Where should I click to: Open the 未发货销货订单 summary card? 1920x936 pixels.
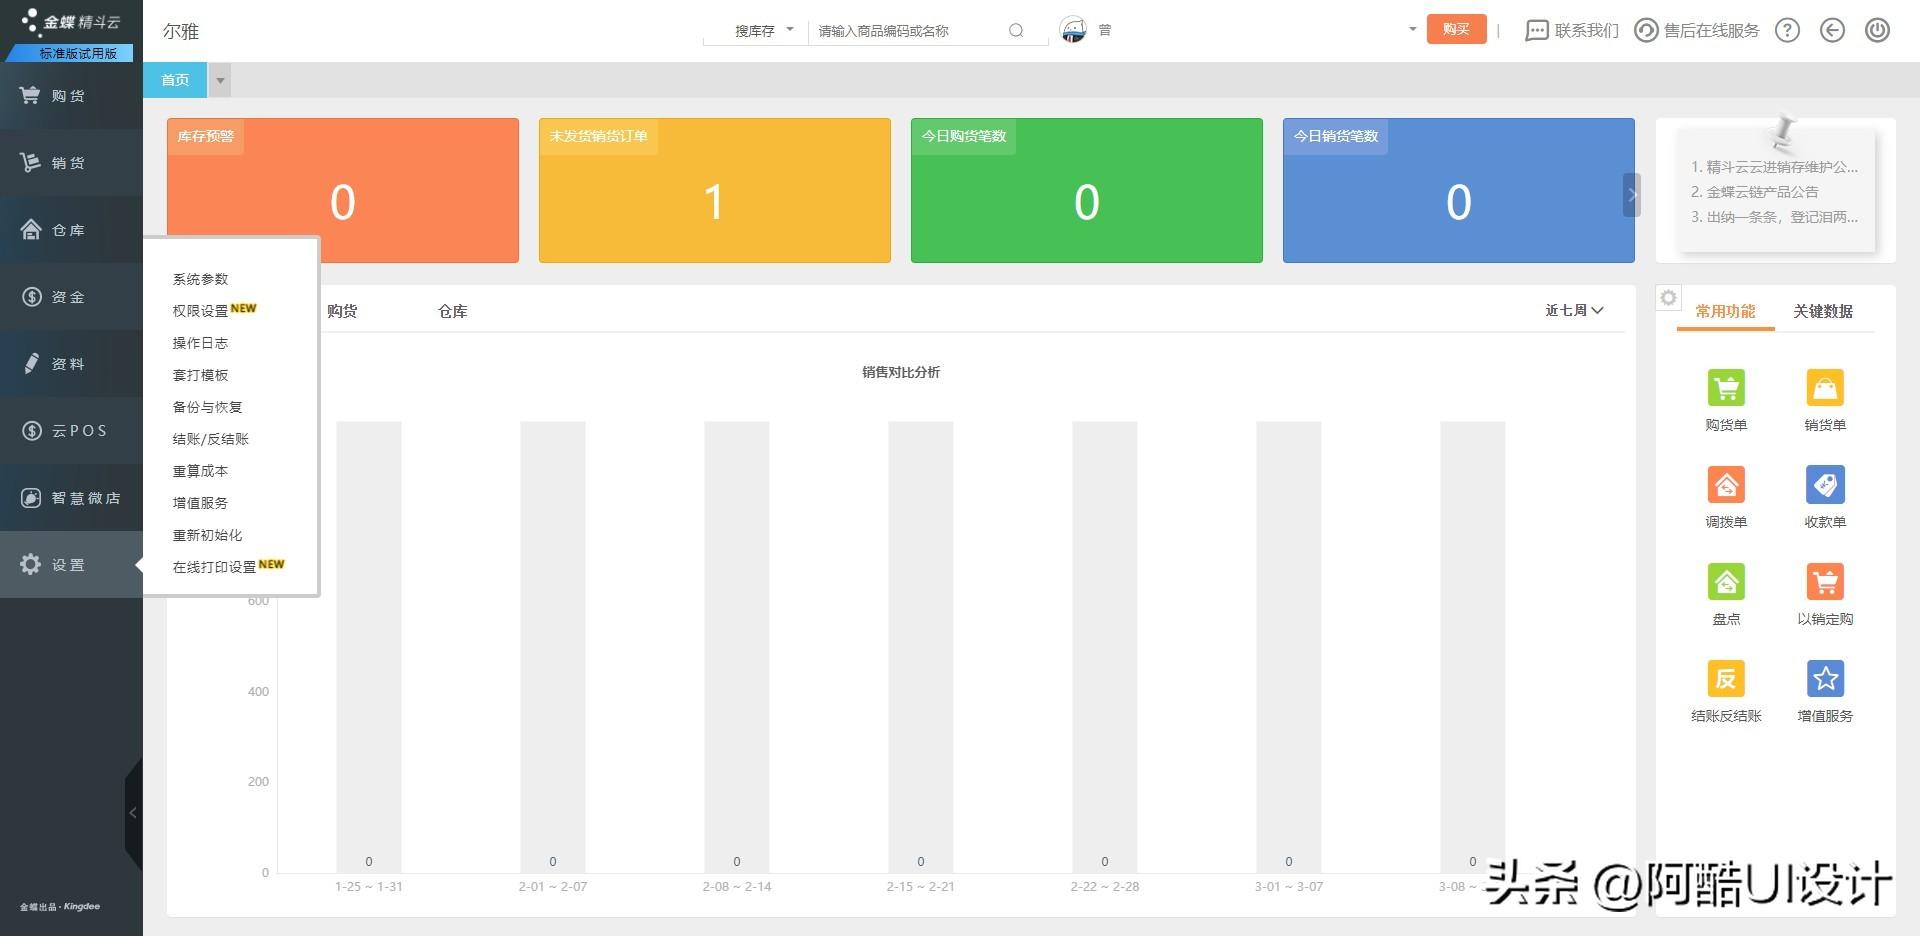[715, 190]
